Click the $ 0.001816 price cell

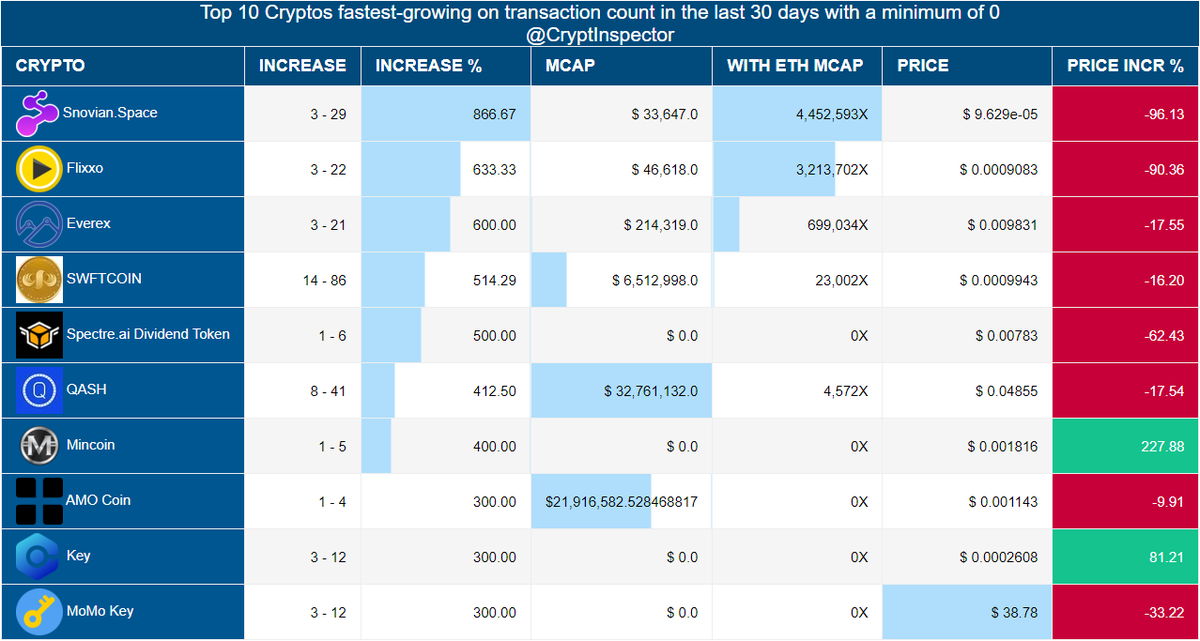967,446
